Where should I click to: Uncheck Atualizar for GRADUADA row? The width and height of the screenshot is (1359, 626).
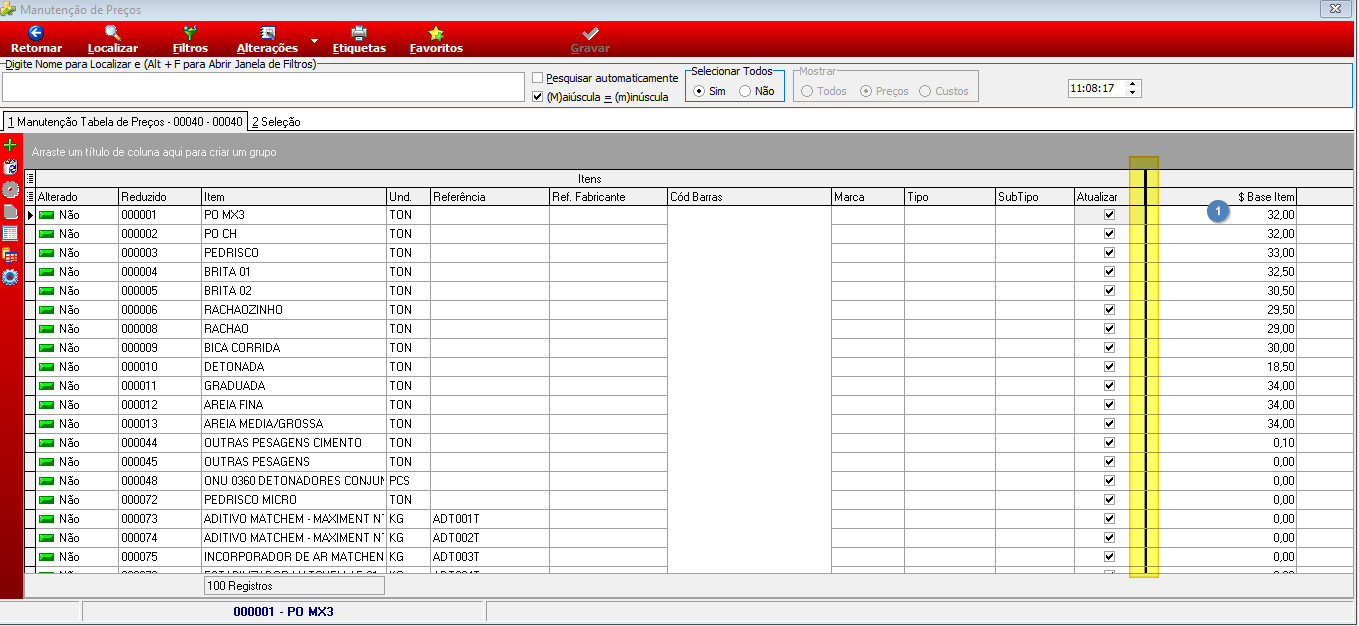click(x=1109, y=386)
